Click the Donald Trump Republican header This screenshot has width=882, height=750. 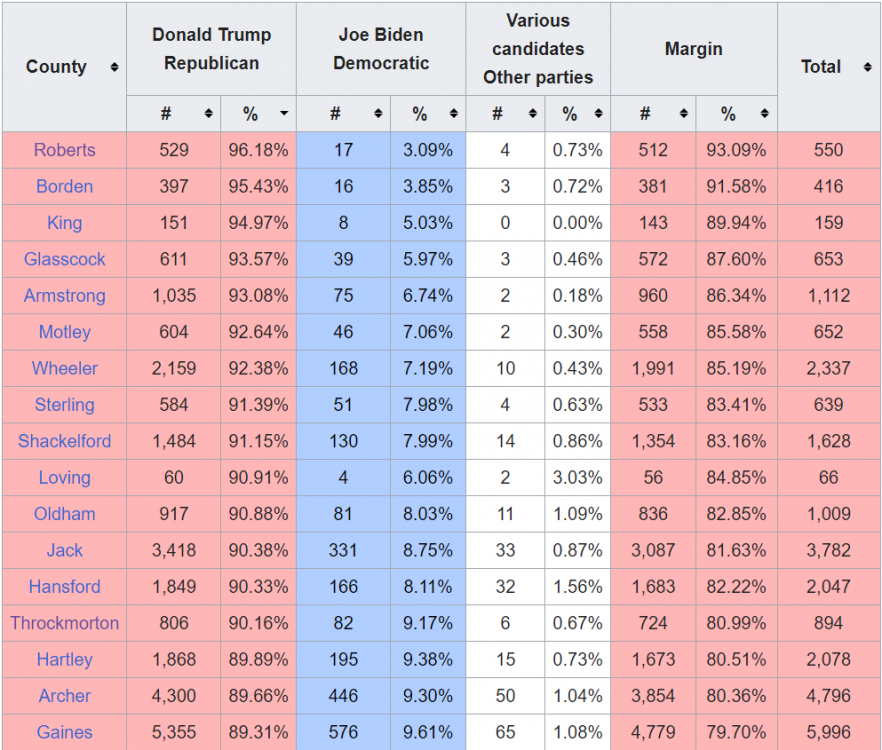211,49
